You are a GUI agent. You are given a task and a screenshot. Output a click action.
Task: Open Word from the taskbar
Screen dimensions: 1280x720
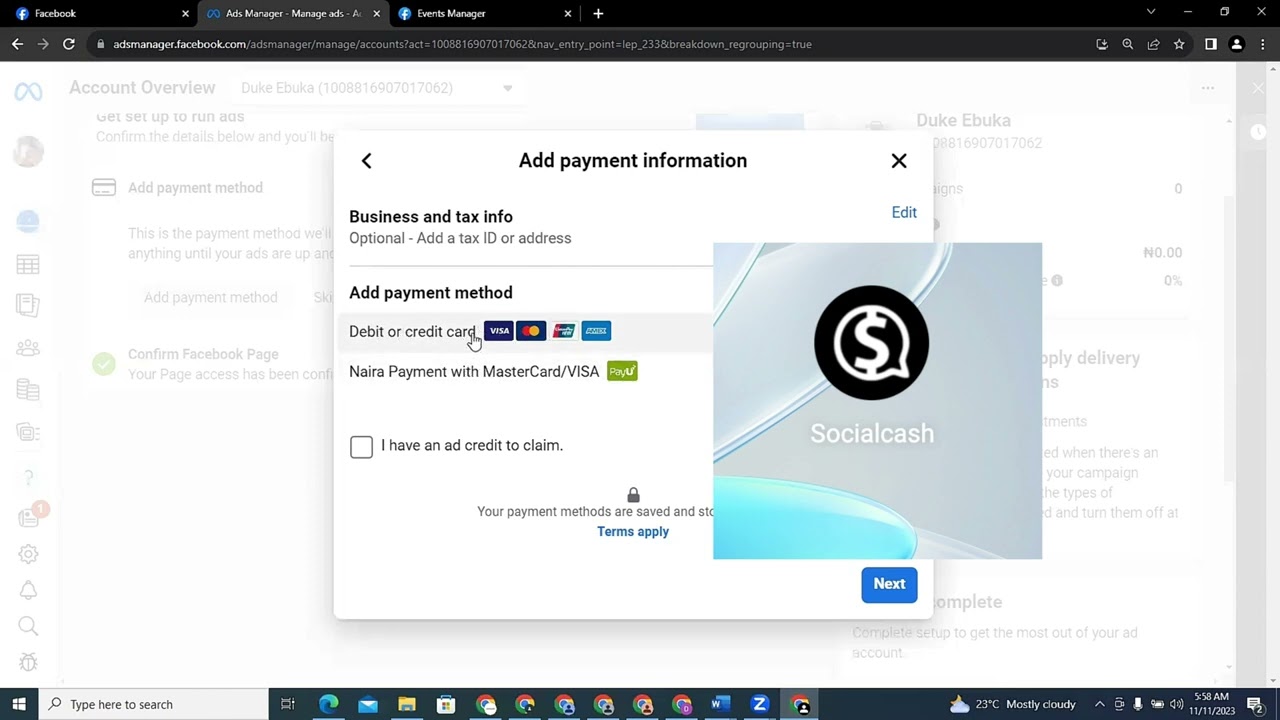(x=719, y=704)
